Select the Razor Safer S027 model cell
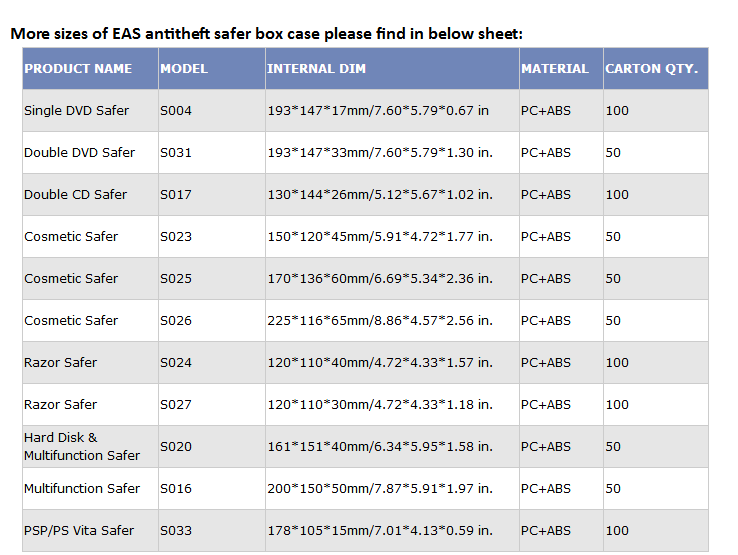Screen dimensions: 738x555 coord(212,404)
